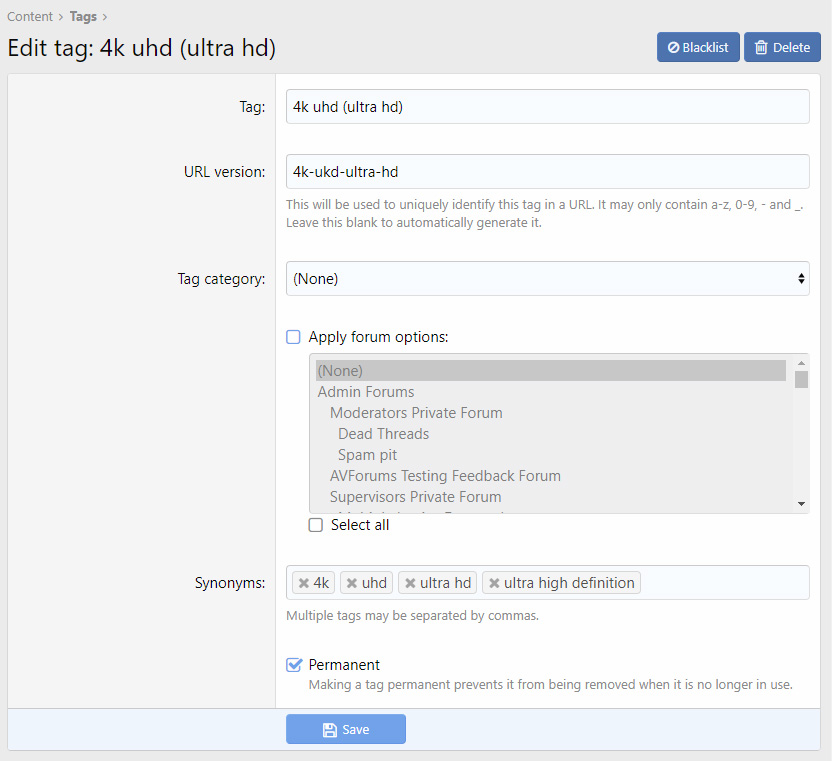This screenshot has width=832, height=761.
Task: Uncheck the Permanent checkbox
Action: click(x=294, y=665)
